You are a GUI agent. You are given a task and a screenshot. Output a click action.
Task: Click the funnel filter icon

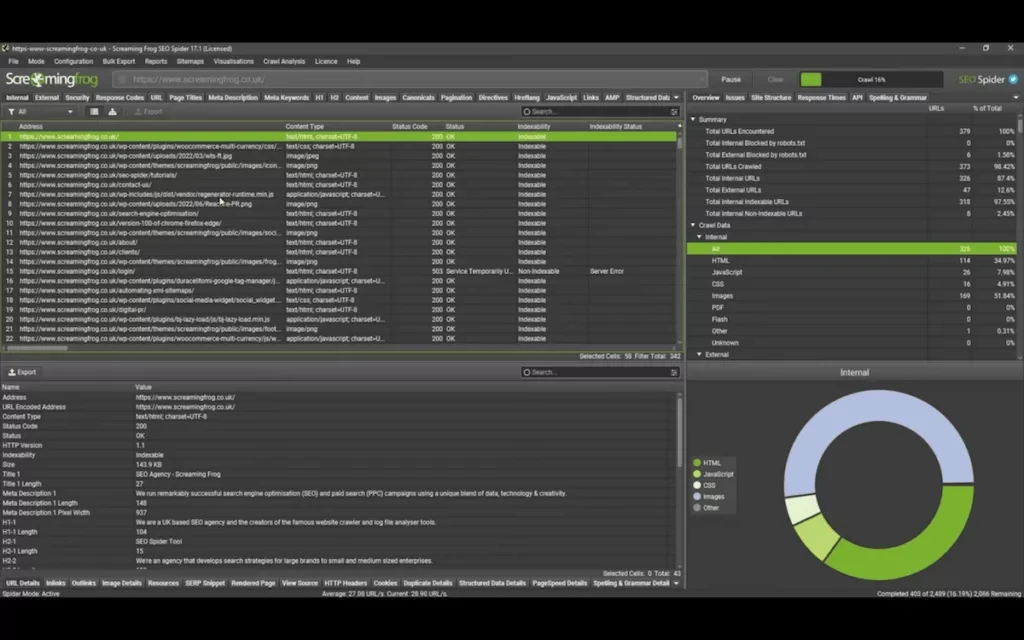tap(10, 112)
